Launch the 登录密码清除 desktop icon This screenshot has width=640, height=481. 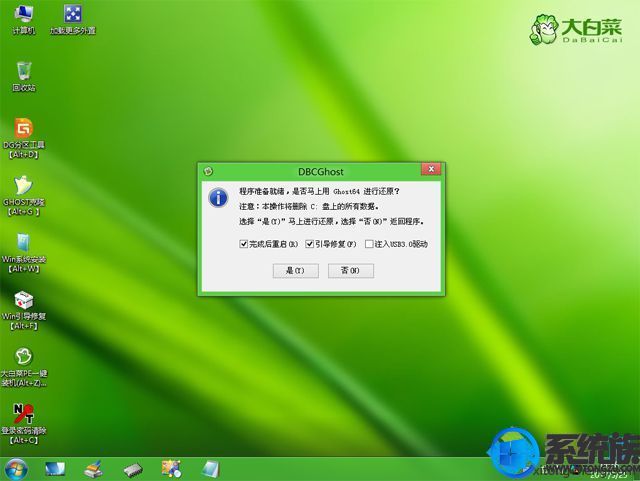coord(24,423)
